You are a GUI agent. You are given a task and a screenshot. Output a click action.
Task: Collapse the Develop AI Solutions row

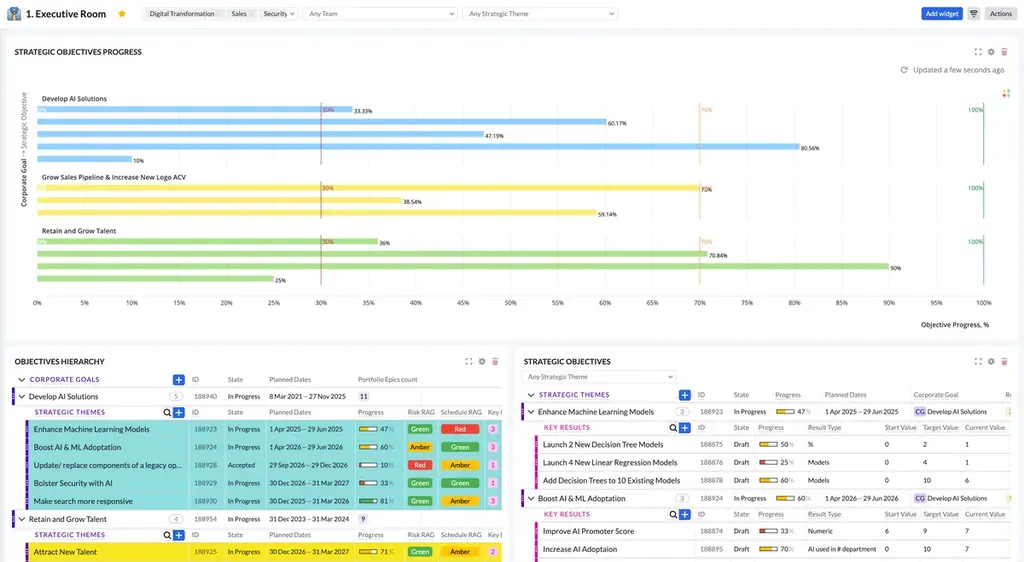[22, 397]
